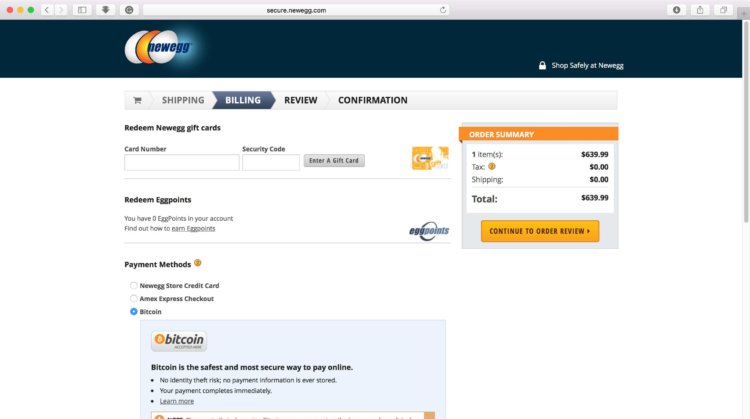750x419 pixels.
Task: Click the Safari forward arrow
Action: (x=61, y=10)
